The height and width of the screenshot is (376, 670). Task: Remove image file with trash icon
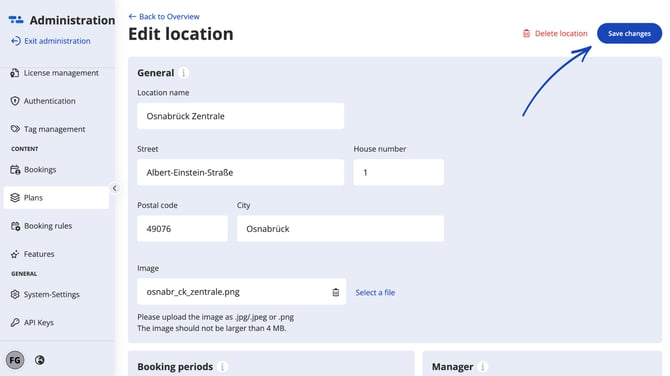(x=335, y=292)
